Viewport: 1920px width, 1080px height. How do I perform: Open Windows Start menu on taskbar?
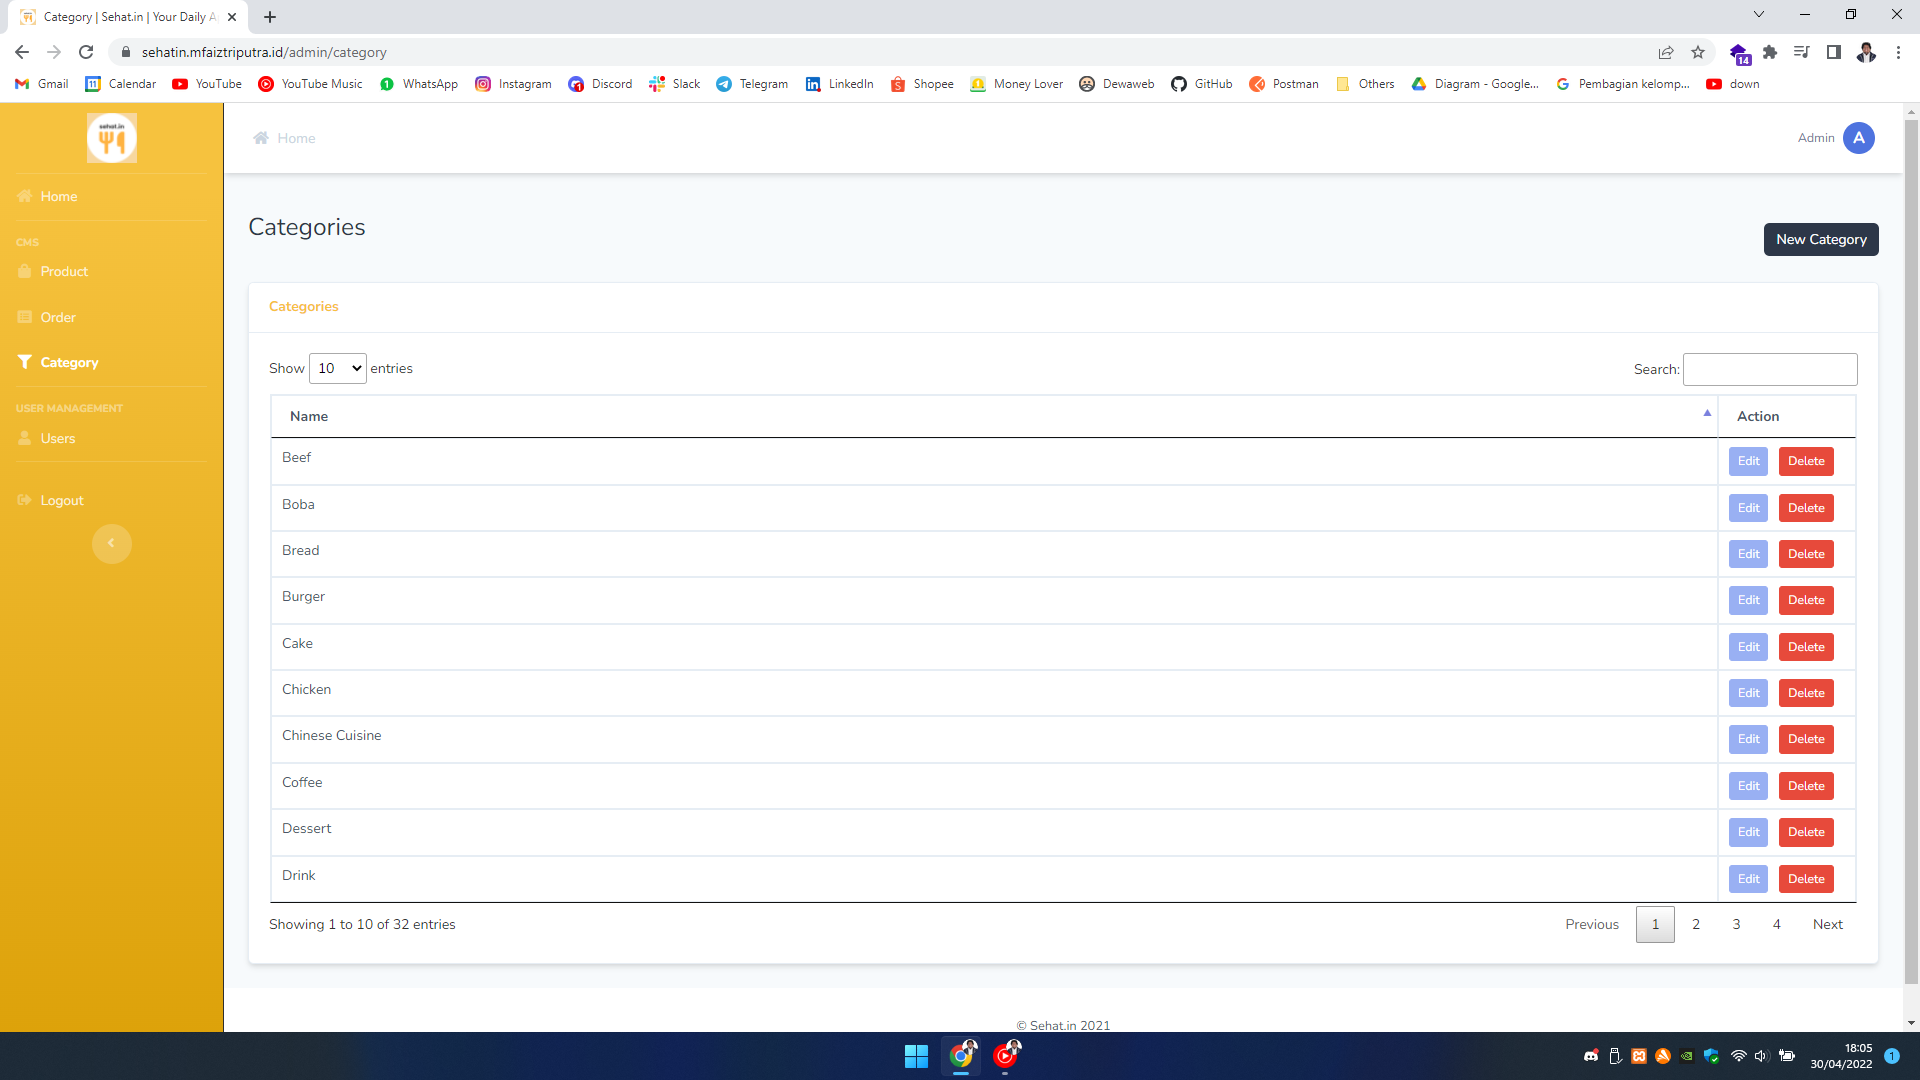click(916, 1056)
